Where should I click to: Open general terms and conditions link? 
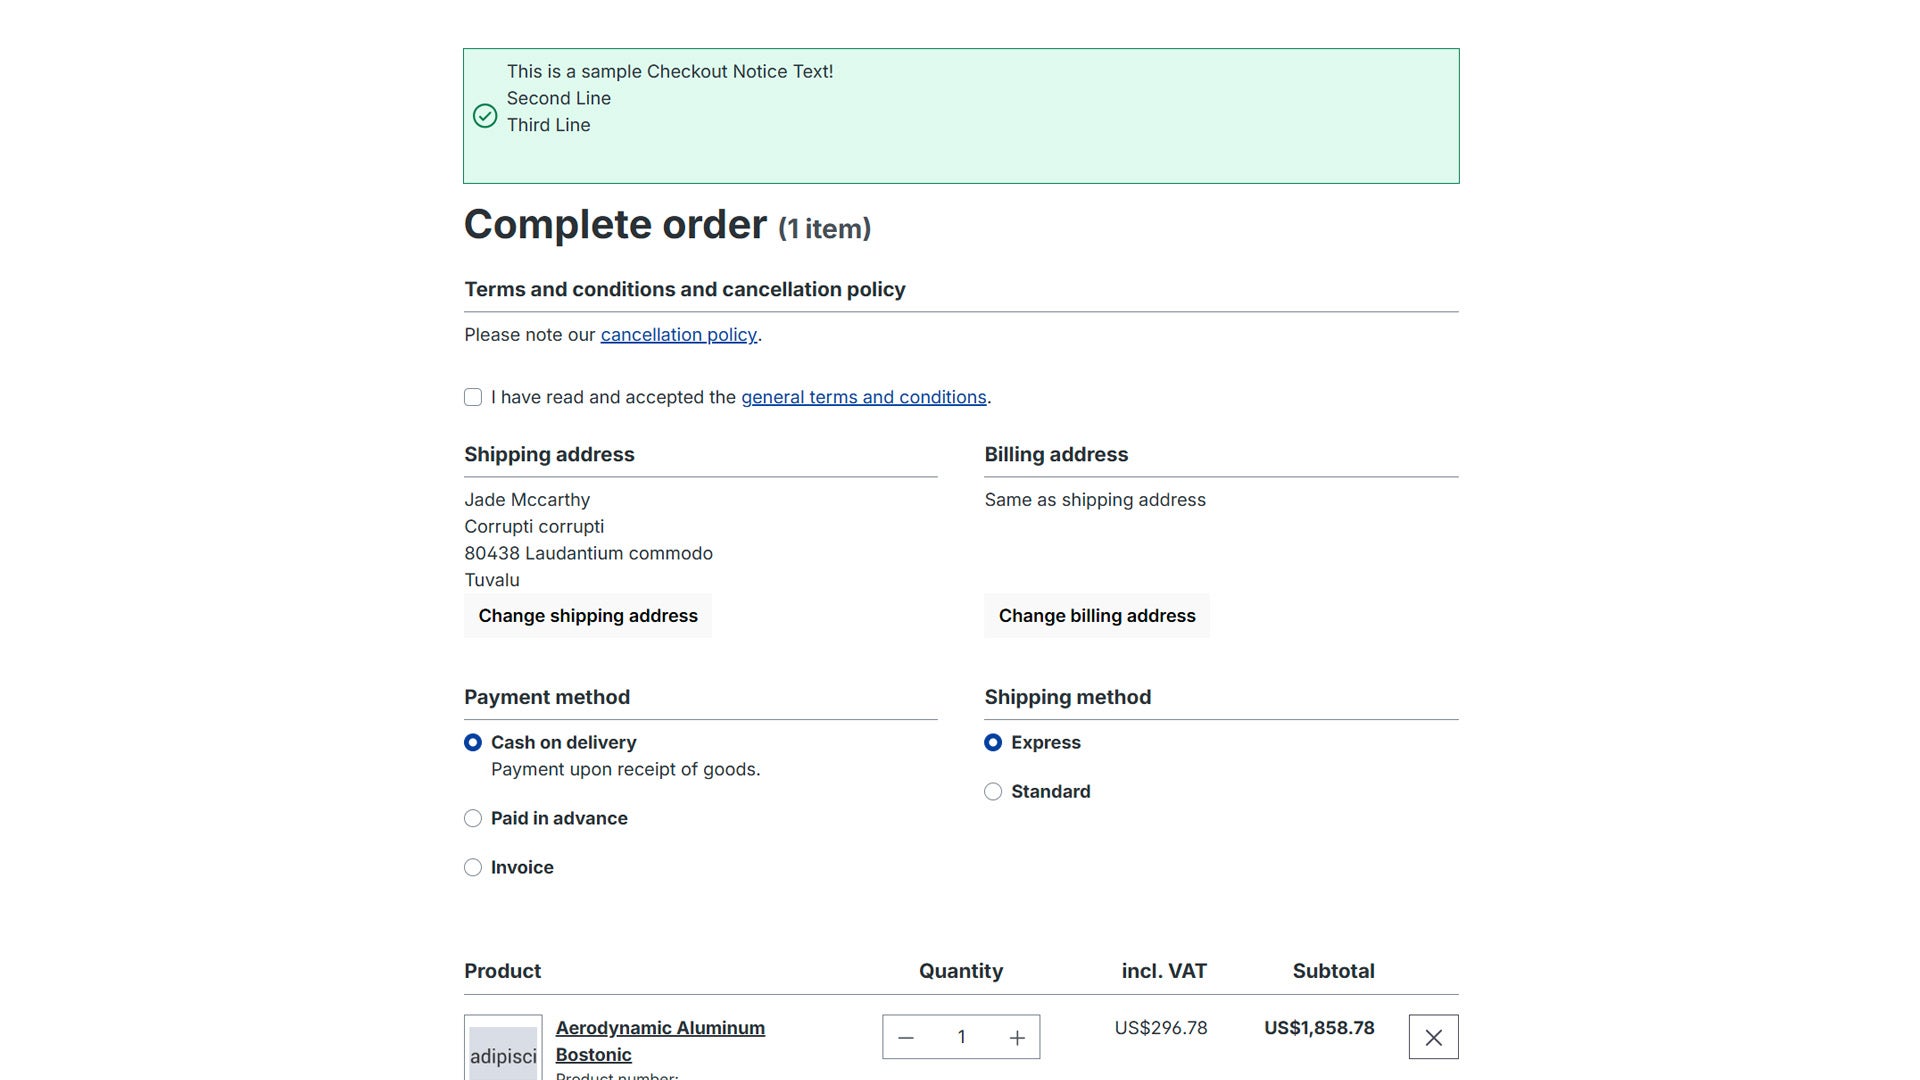(863, 397)
